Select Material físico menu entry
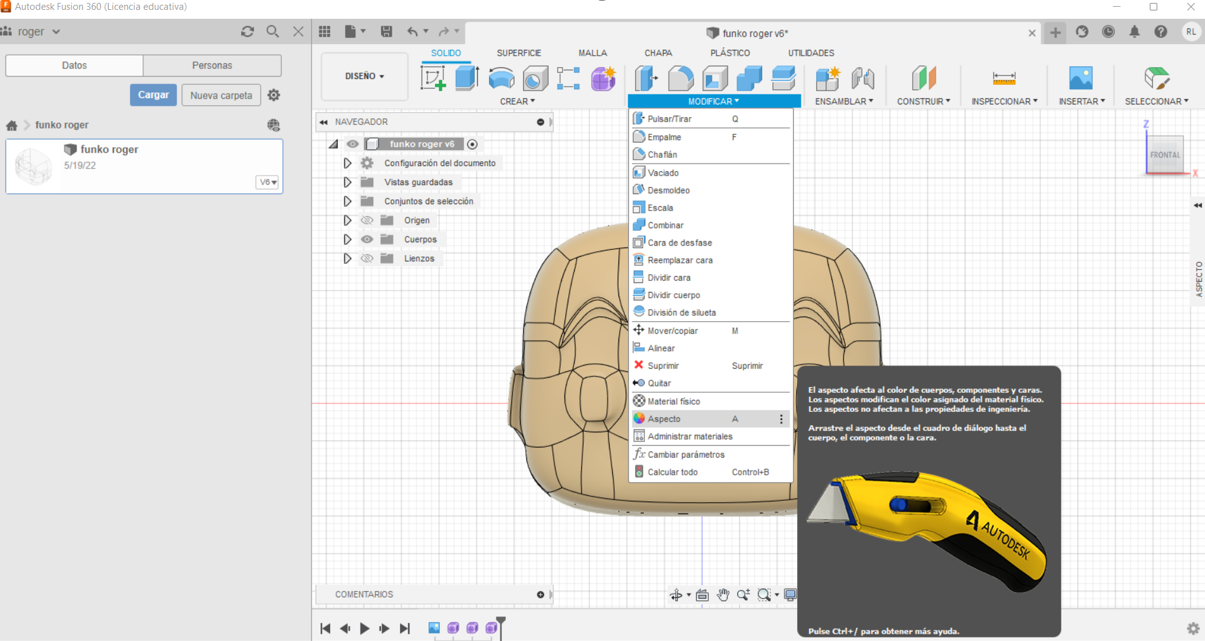This screenshot has width=1205, height=641. click(673, 401)
